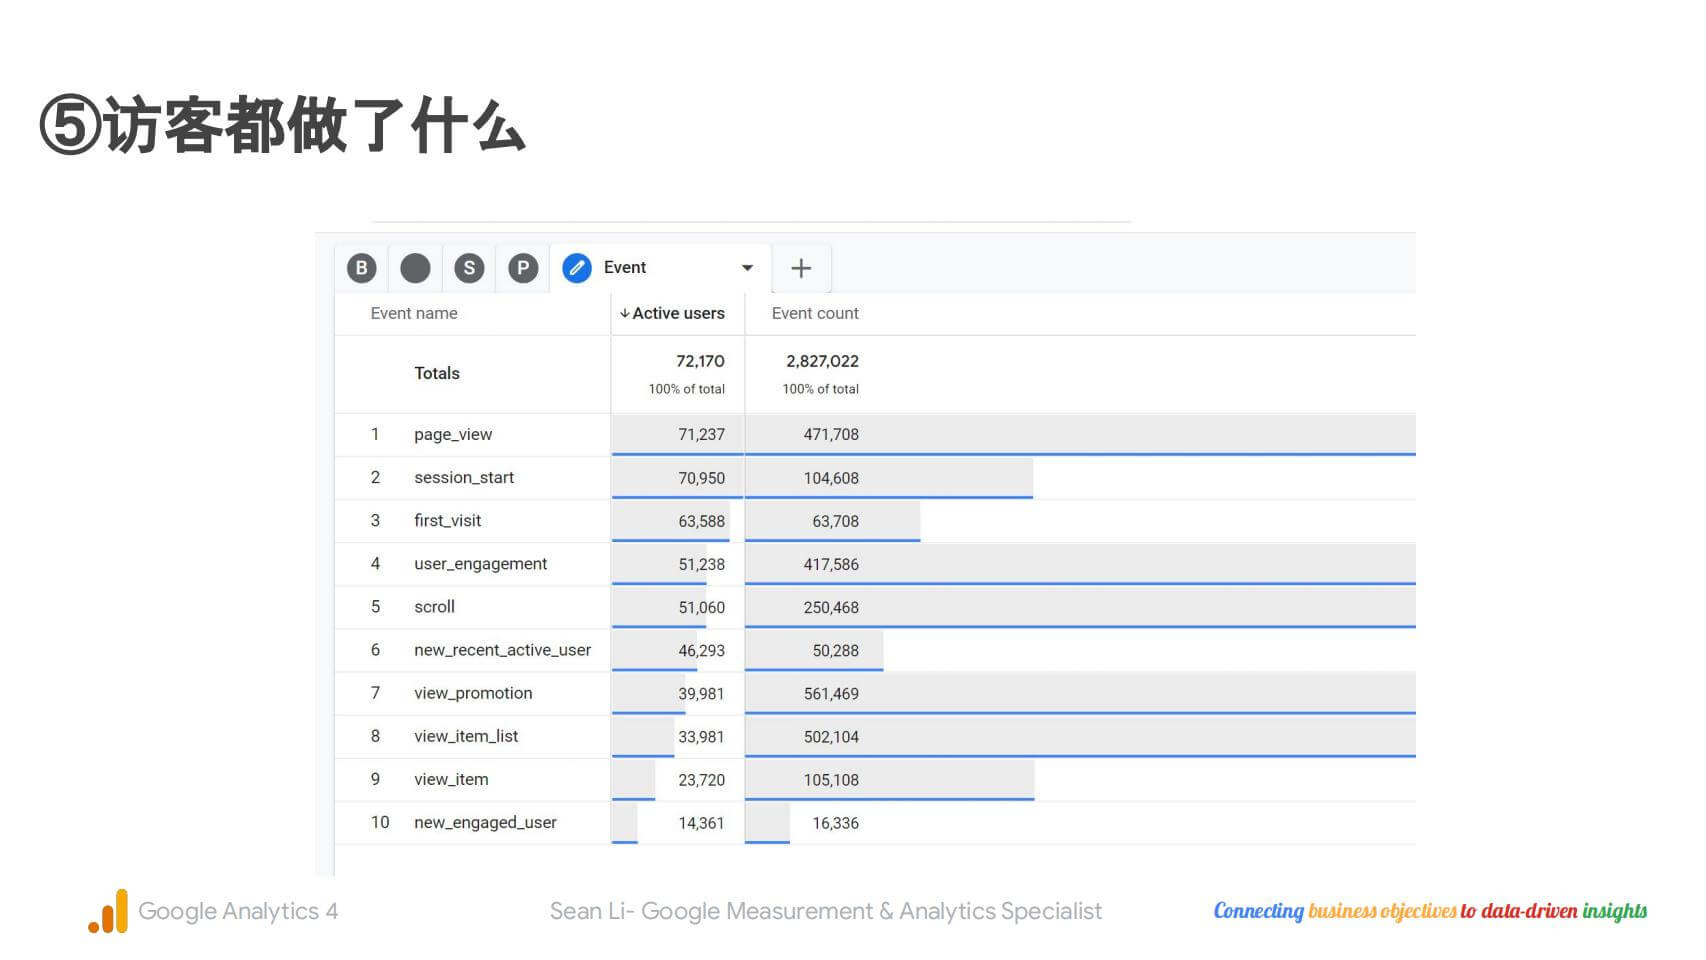Select the Event tab label
This screenshot has height=960, width=1706.
[x=625, y=268]
